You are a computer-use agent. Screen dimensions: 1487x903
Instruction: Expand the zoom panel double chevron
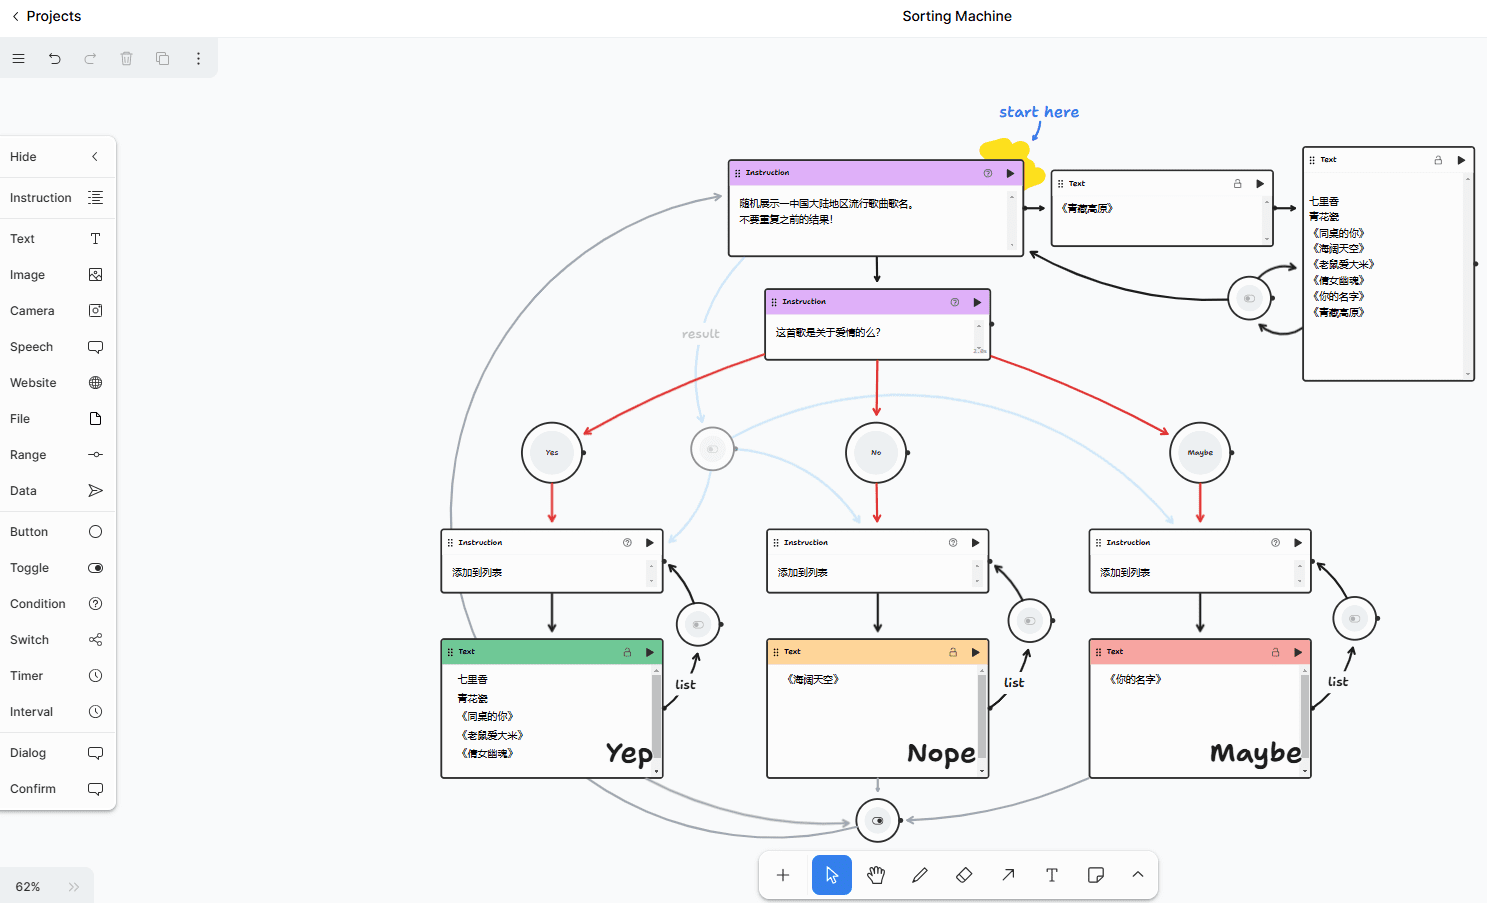[x=74, y=887]
